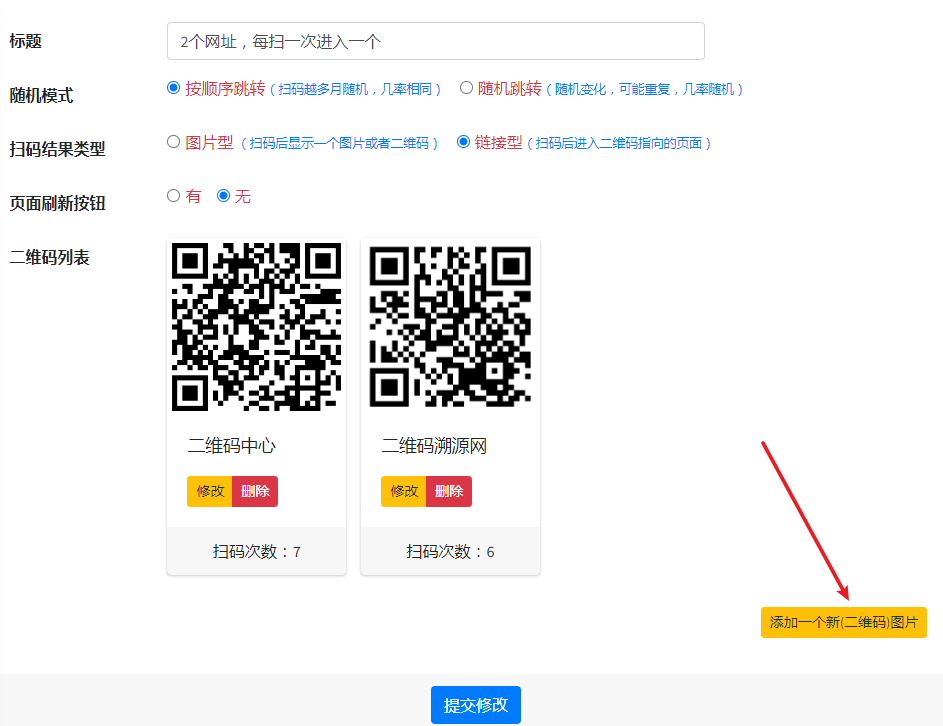943x726 pixels.
Task: Add a new QR image with 添加一个新(二维码)图片
Action: 844,622
